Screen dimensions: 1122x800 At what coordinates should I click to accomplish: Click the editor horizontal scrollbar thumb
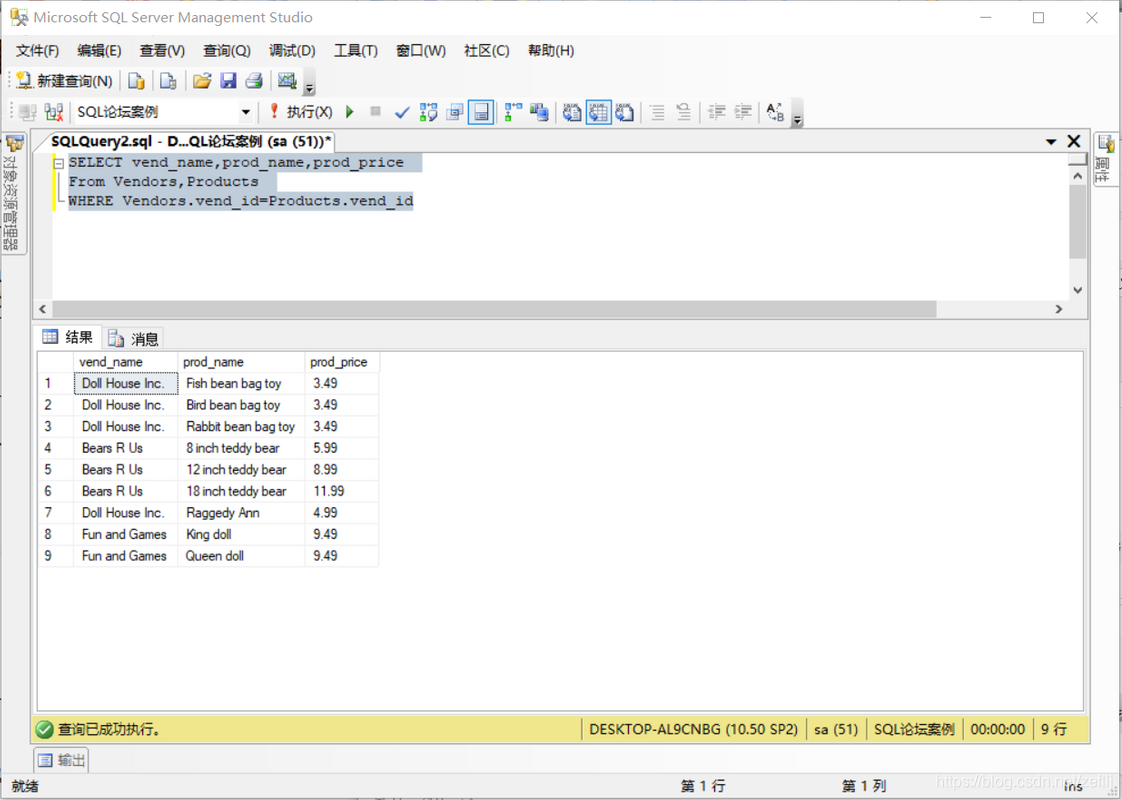point(494,309)
